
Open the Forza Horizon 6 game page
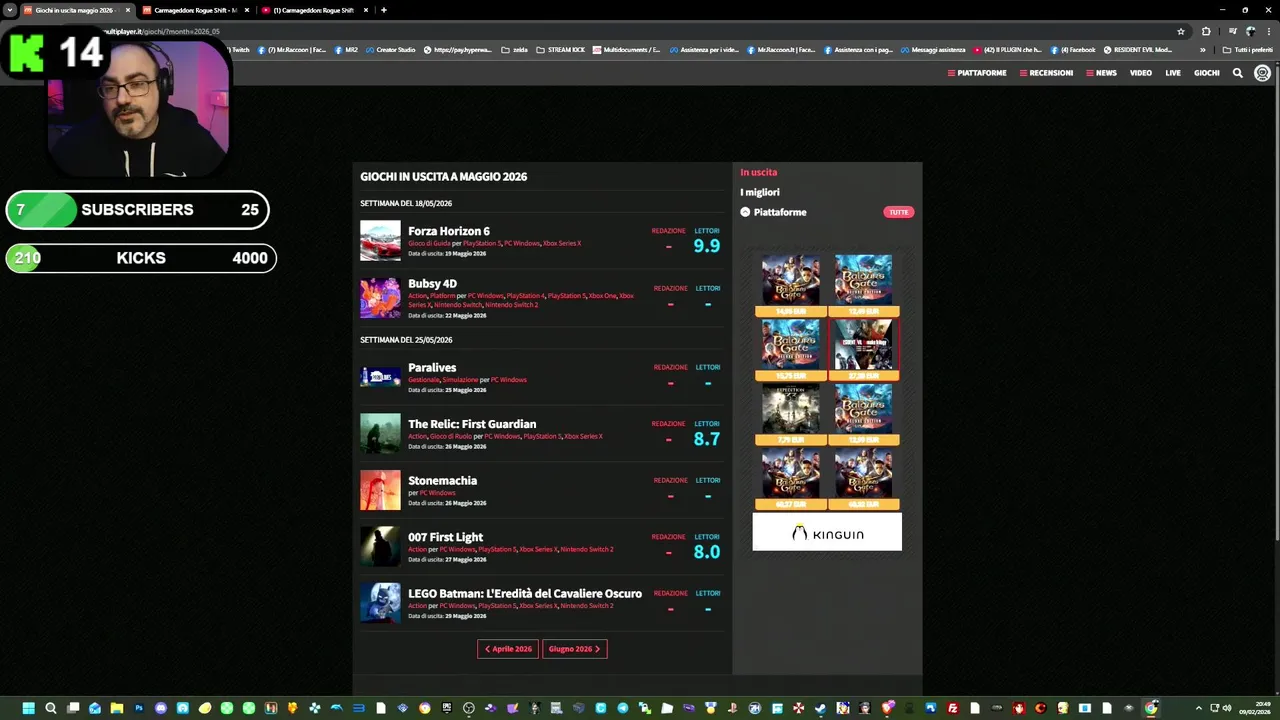pyautogui.click(x=449, y=231)
